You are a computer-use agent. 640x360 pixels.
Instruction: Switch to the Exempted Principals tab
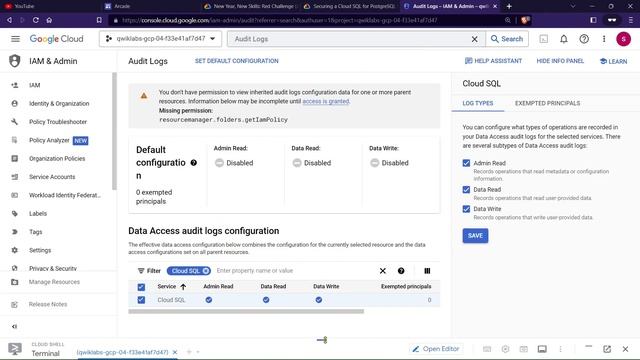pos(547,103)
